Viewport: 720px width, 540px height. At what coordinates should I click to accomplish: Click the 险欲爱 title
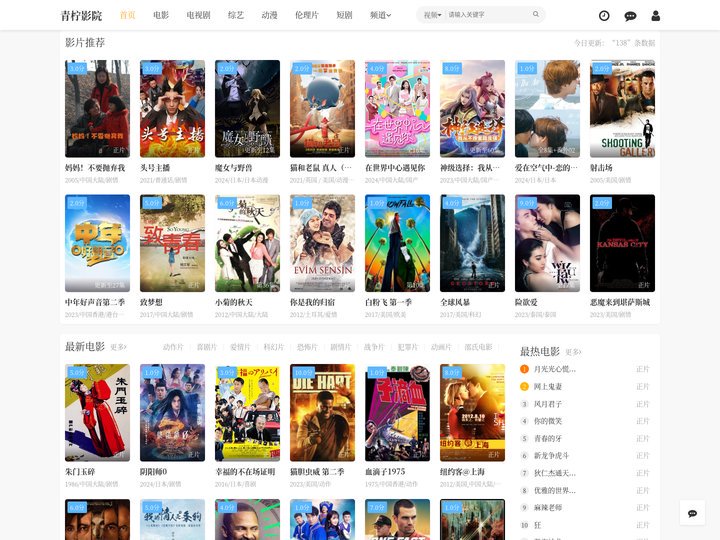[526, 303]
